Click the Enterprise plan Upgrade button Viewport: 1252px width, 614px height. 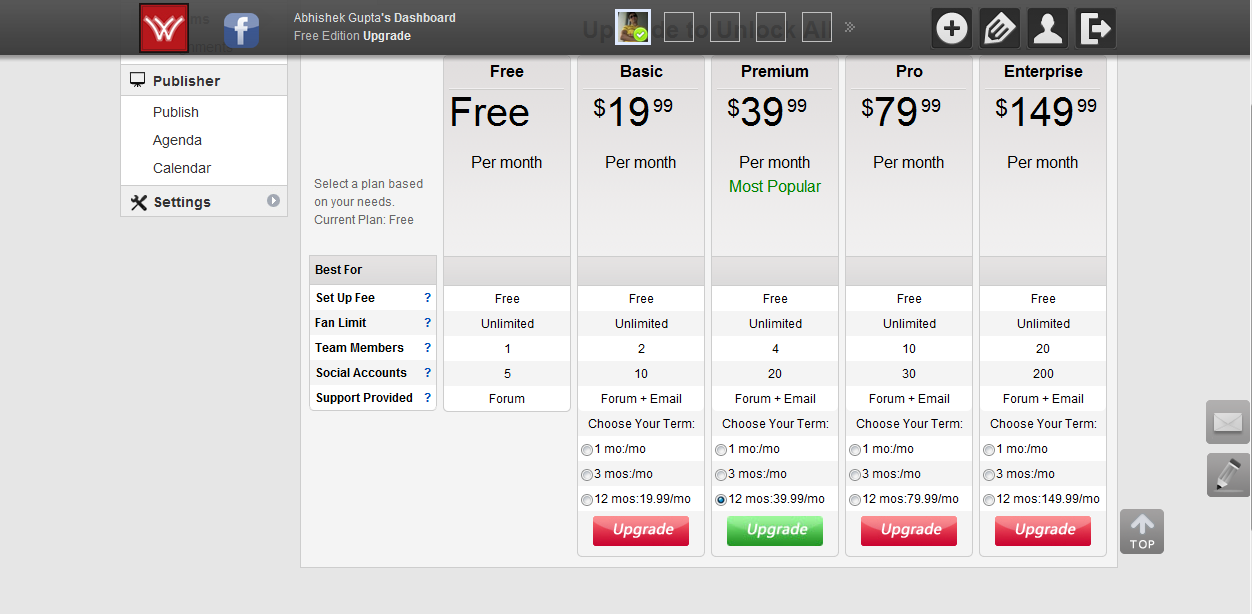point(1043,530)
